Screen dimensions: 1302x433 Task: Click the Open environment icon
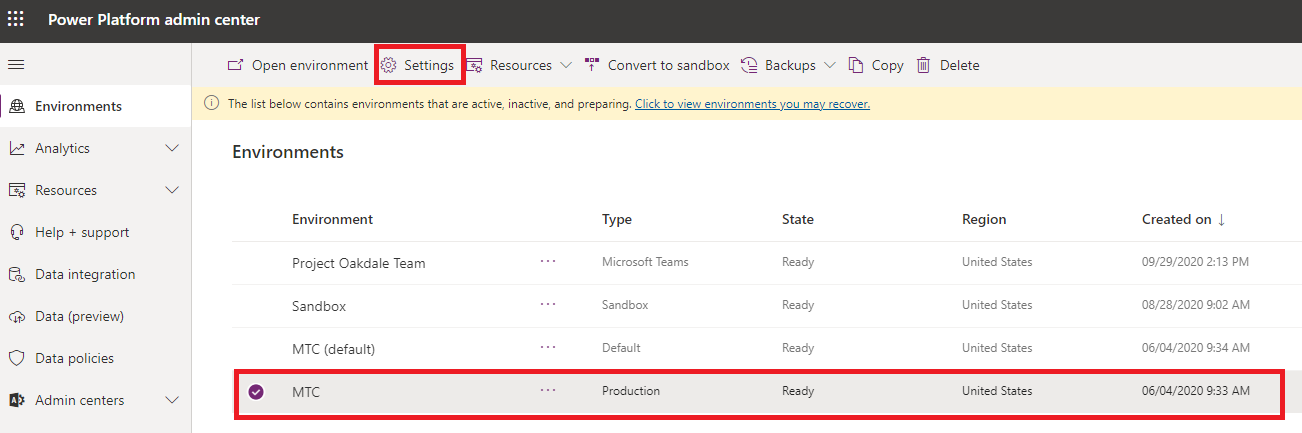[235, 65]
